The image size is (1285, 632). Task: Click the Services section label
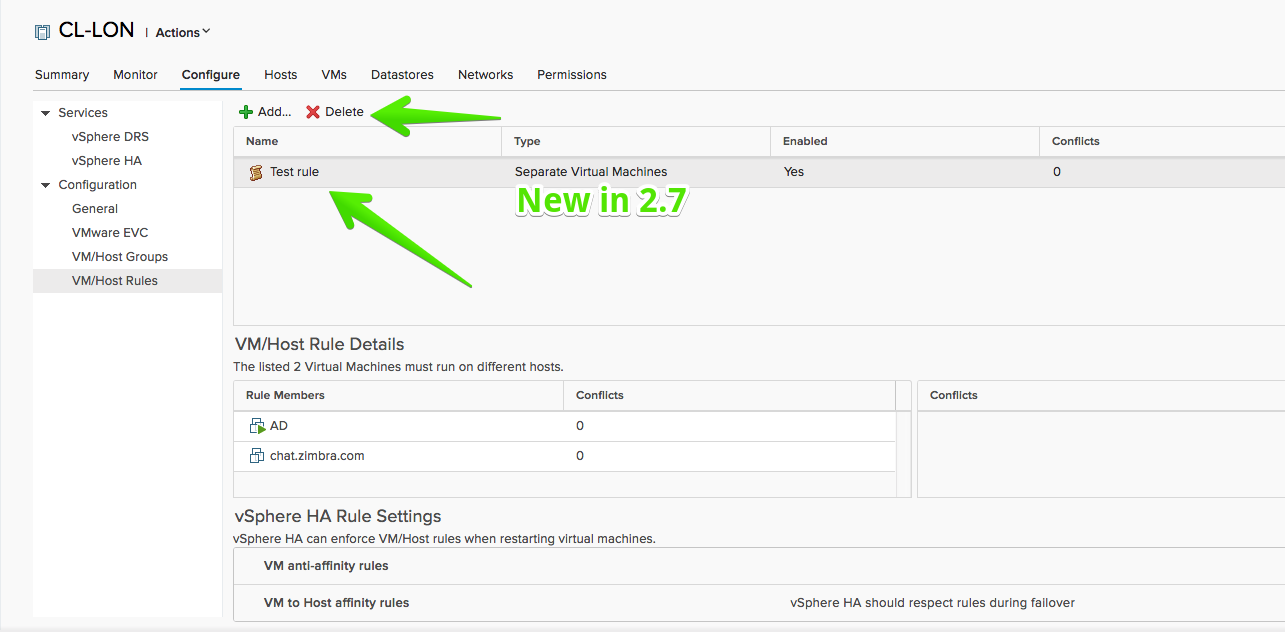click(x=83, y=113)
